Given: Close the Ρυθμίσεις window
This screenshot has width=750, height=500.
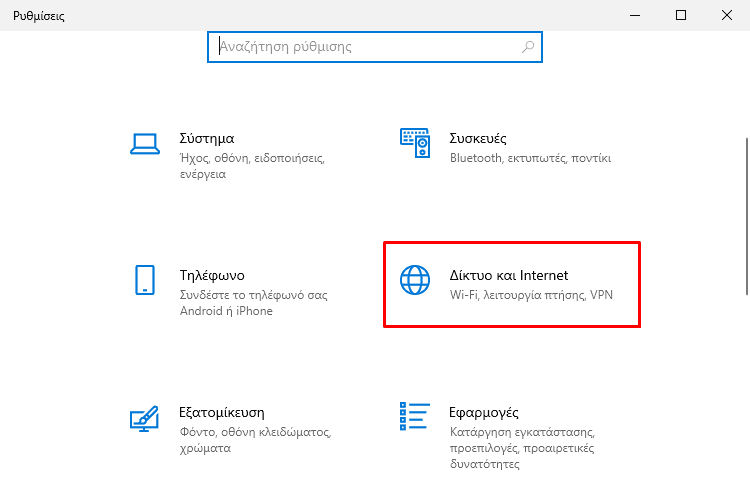Looking at the screenshot, I should 727,15.
